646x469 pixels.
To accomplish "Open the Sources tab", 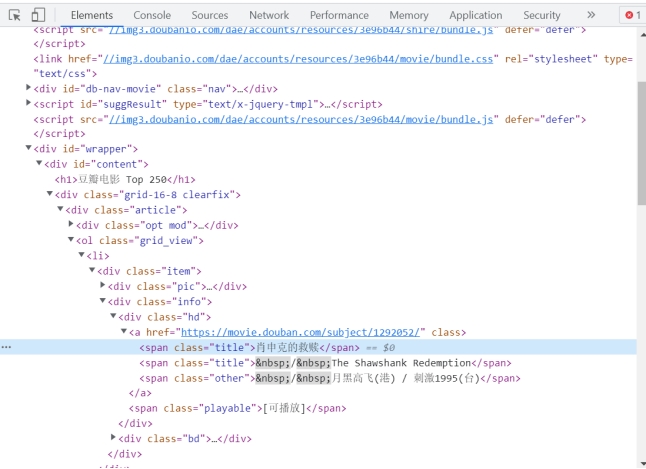I will pos(209,15).
